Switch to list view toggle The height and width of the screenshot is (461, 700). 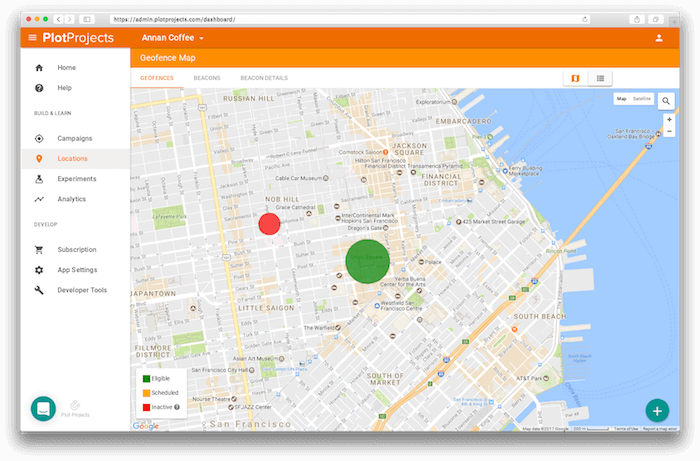(x=600, y=79)
